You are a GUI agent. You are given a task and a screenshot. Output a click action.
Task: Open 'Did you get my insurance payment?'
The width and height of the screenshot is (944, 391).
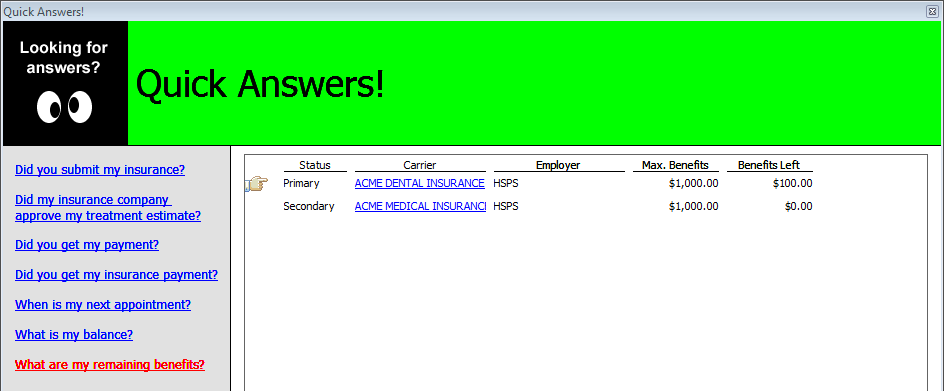[x=116, y=275]
